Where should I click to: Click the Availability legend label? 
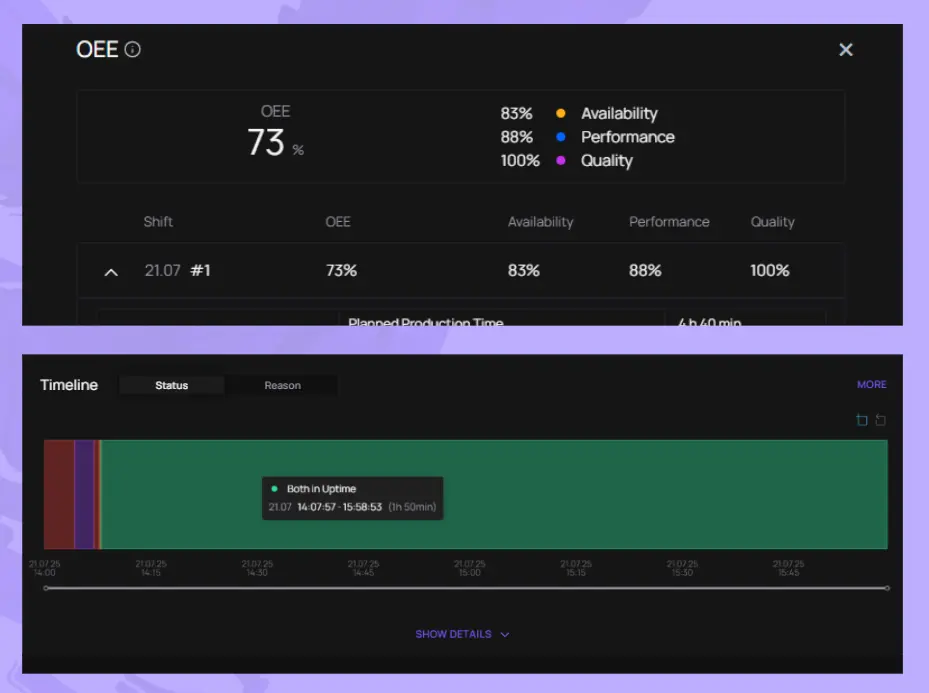coord(619,114)
